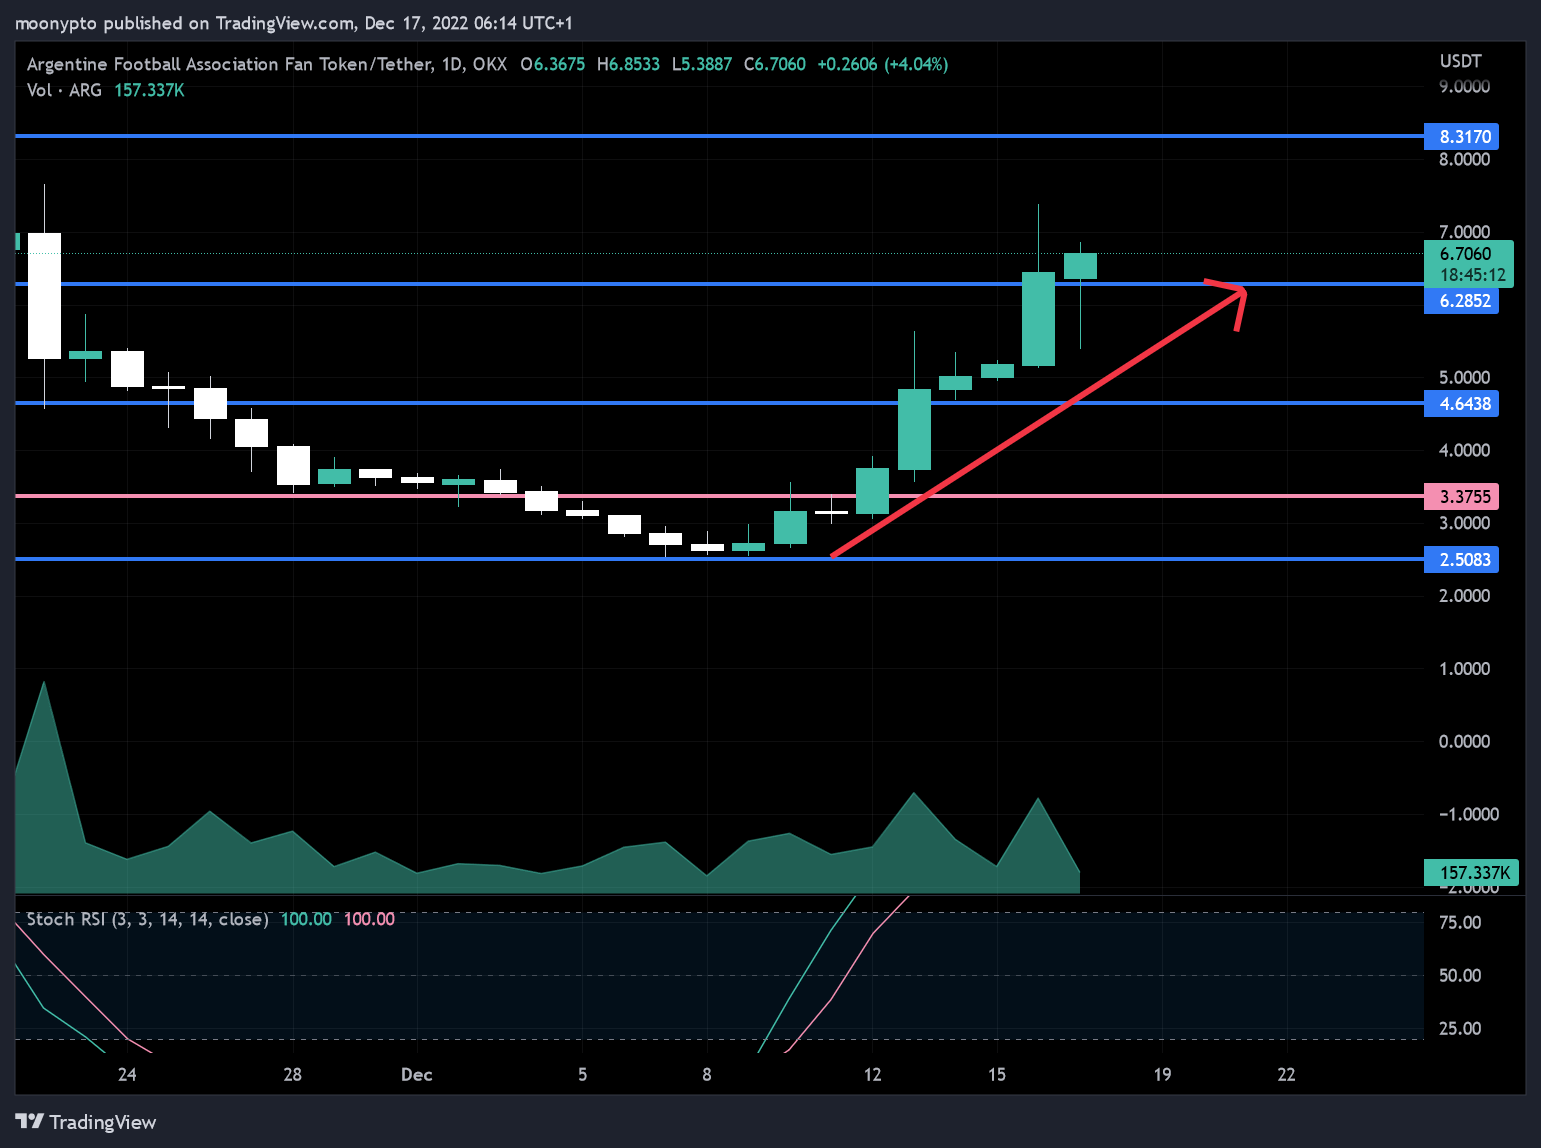Click the pink 3.3755 price level label
This screenshot has height=1148, width=1541.
pos(1461,497)
